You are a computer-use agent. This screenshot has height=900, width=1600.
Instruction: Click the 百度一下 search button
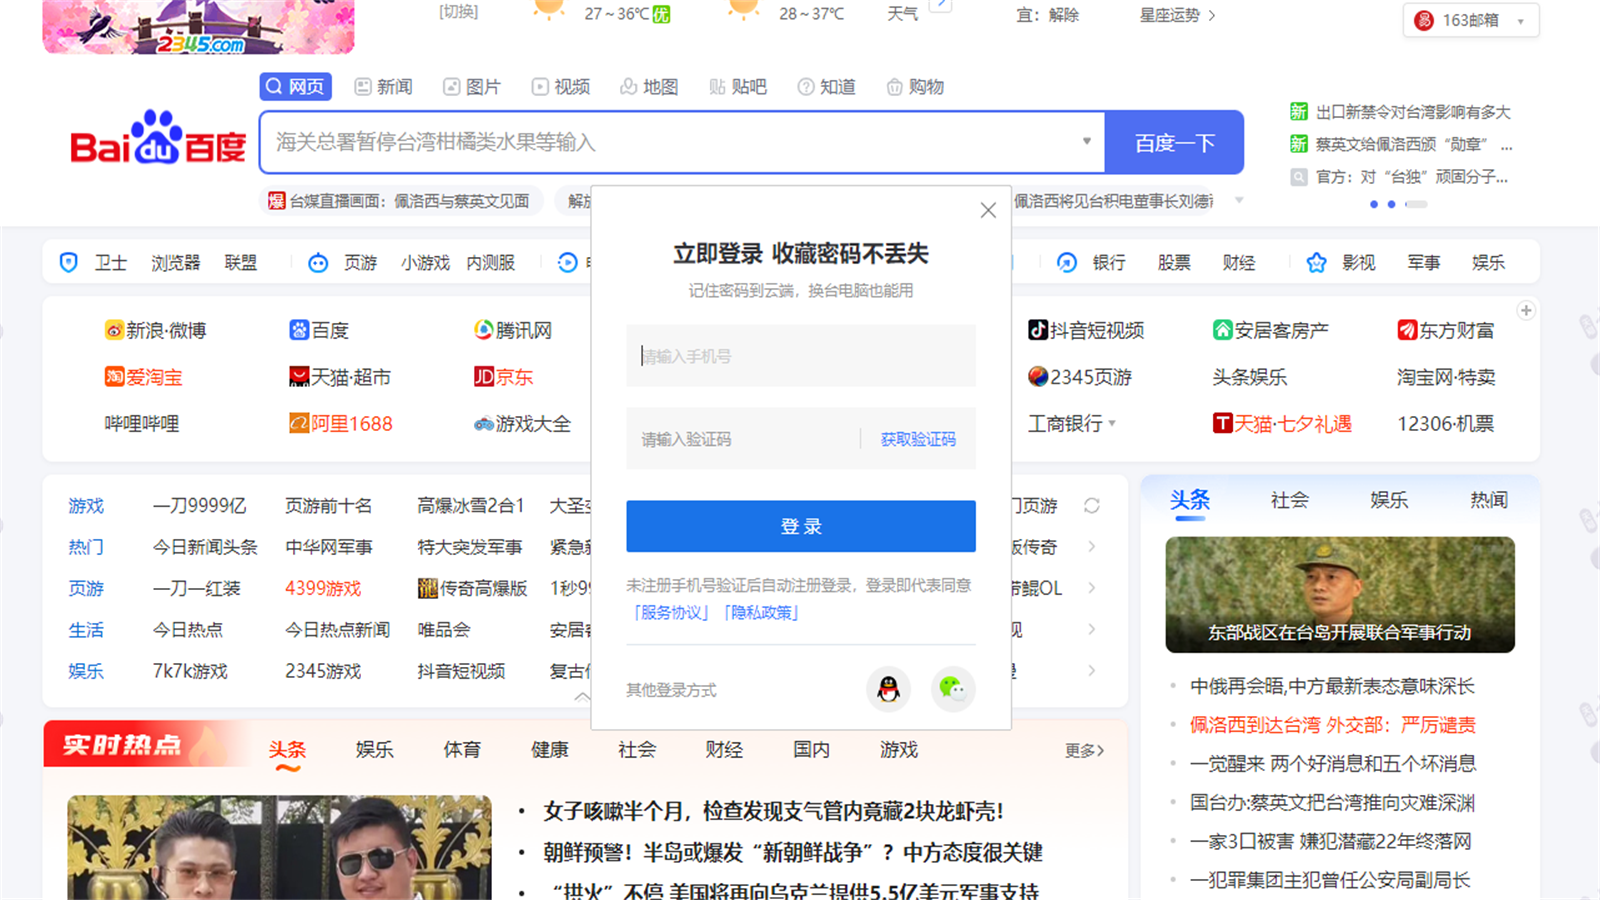pyautogui.click(x=1173, y=143)
